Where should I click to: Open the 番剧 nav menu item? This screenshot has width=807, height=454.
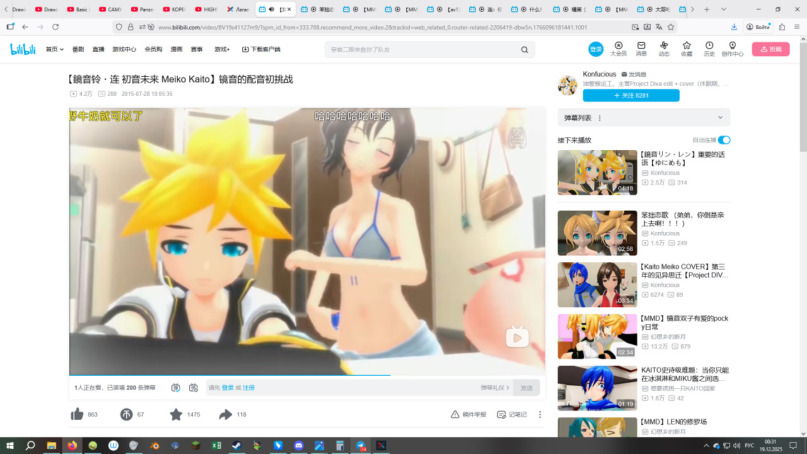[x=78, y=49]
